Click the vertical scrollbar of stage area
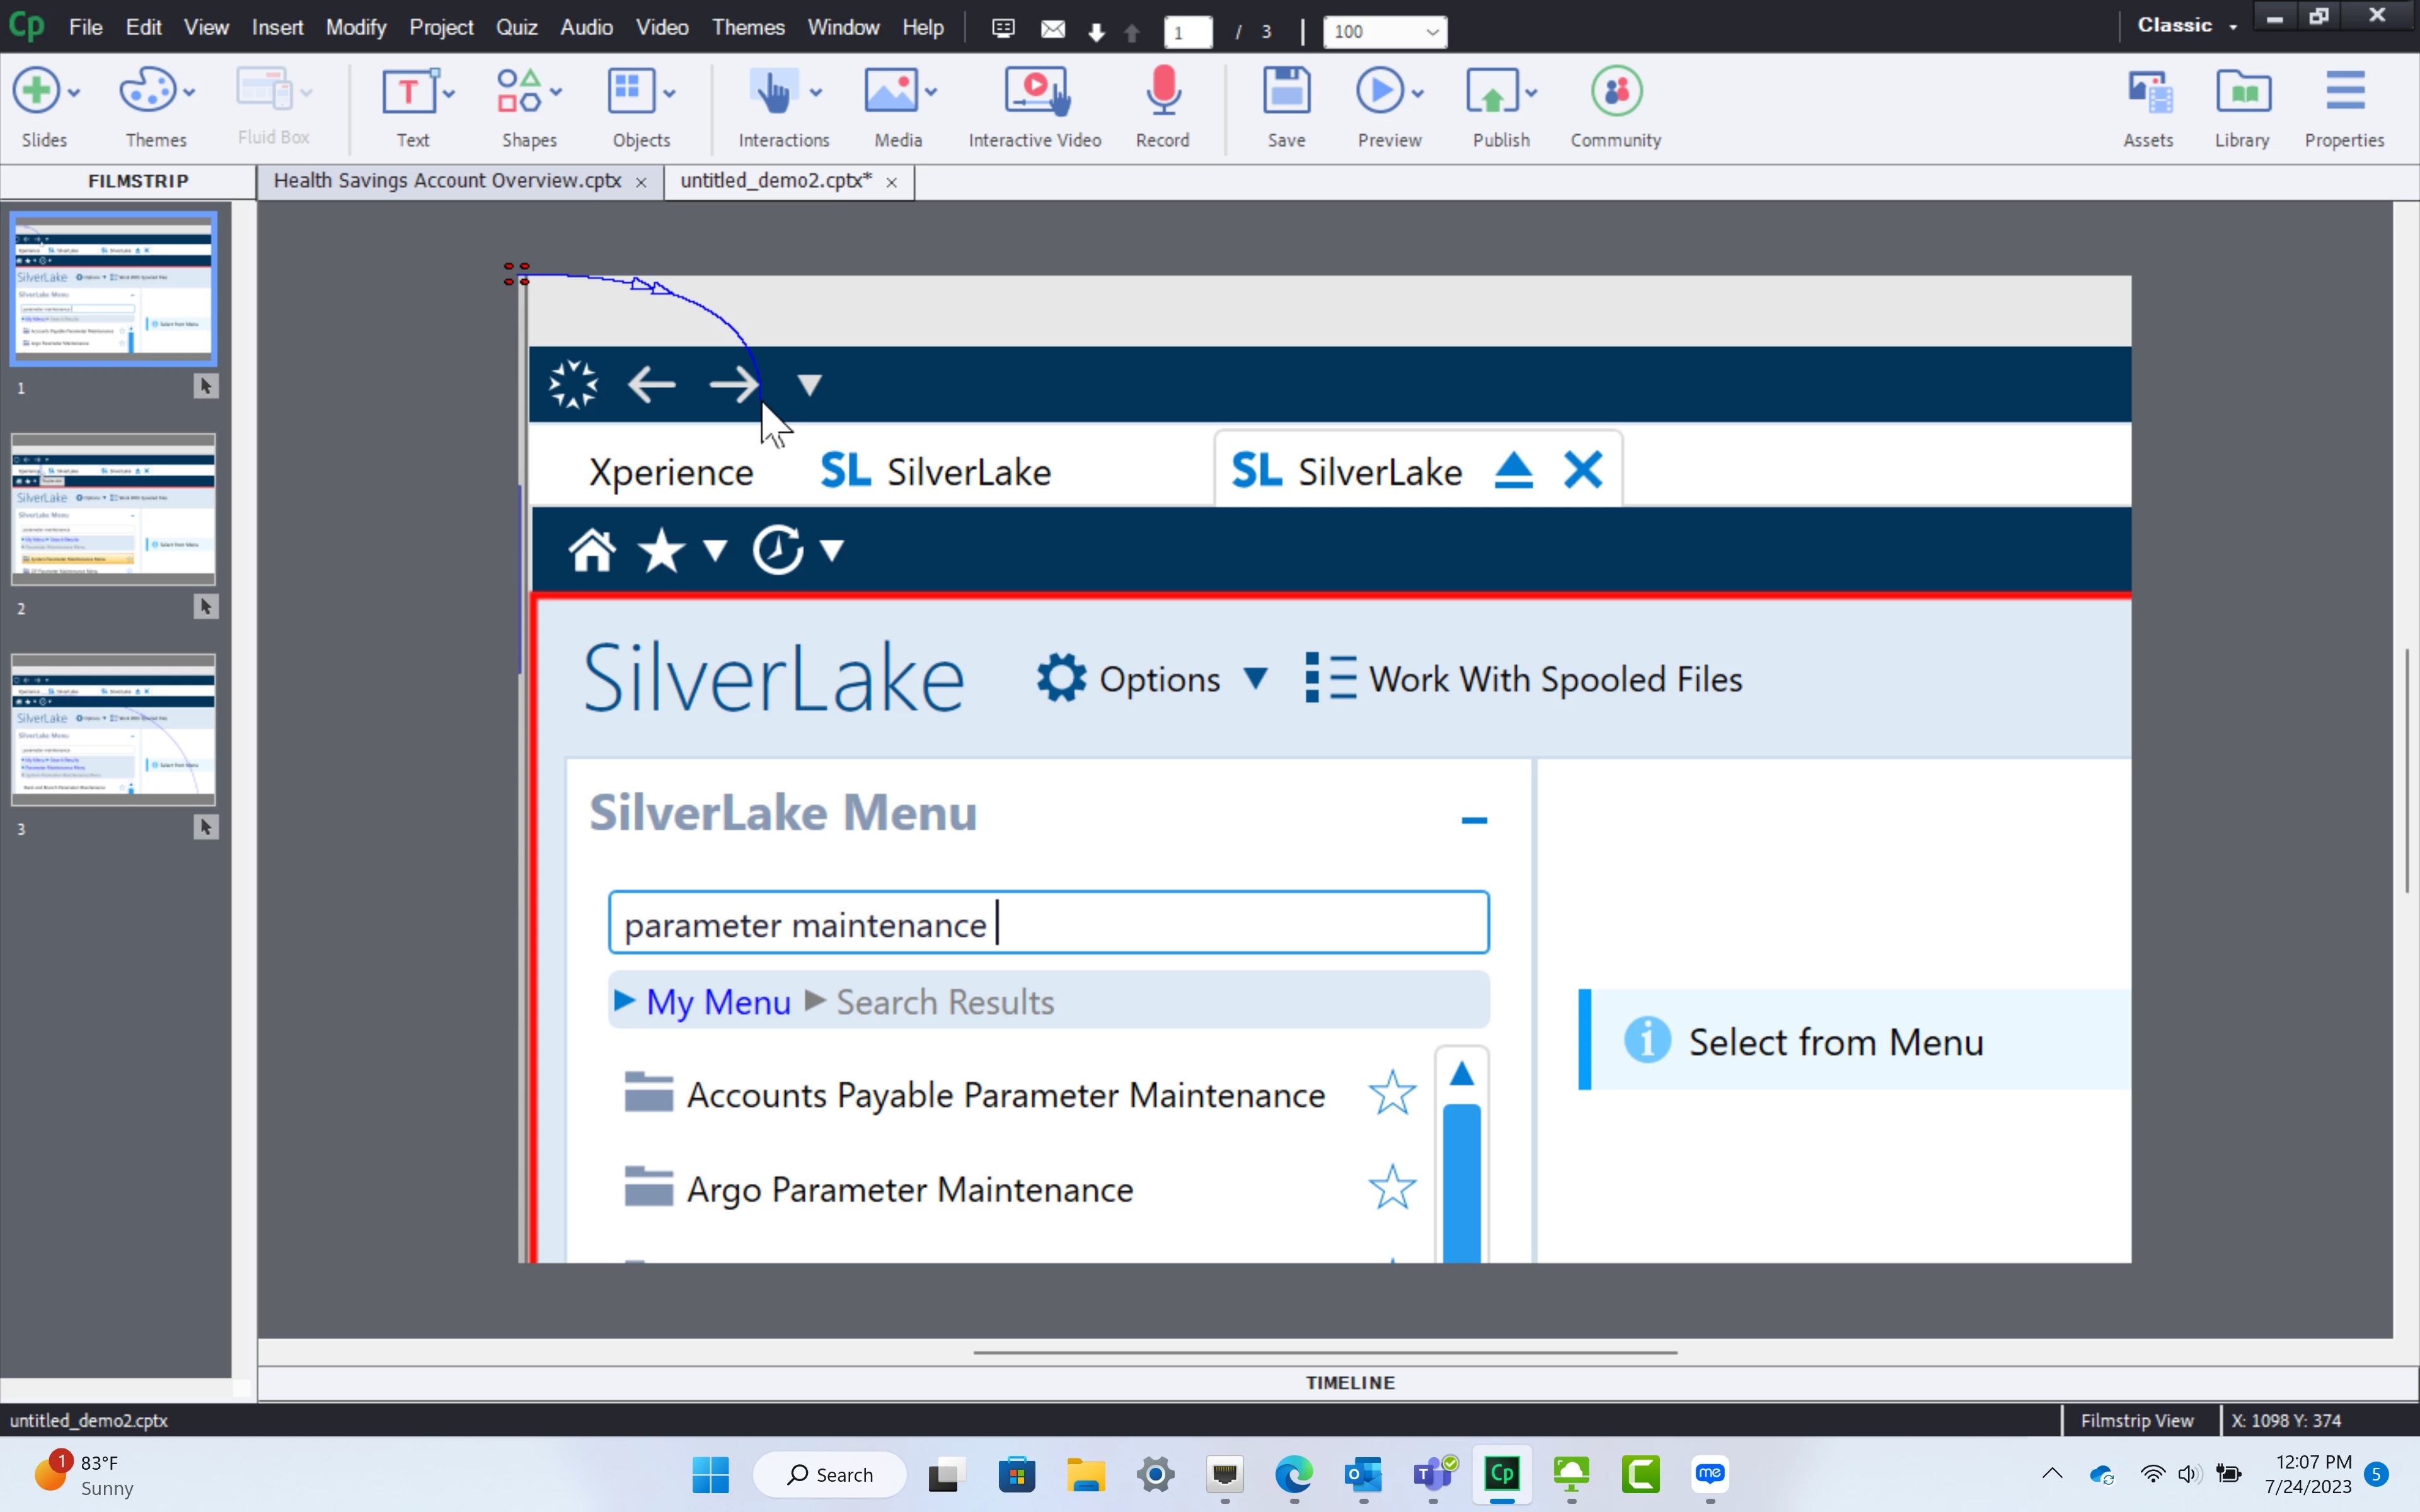Image resolution: width=2420 pixels, height=1512 pixels. [2406, 770]
